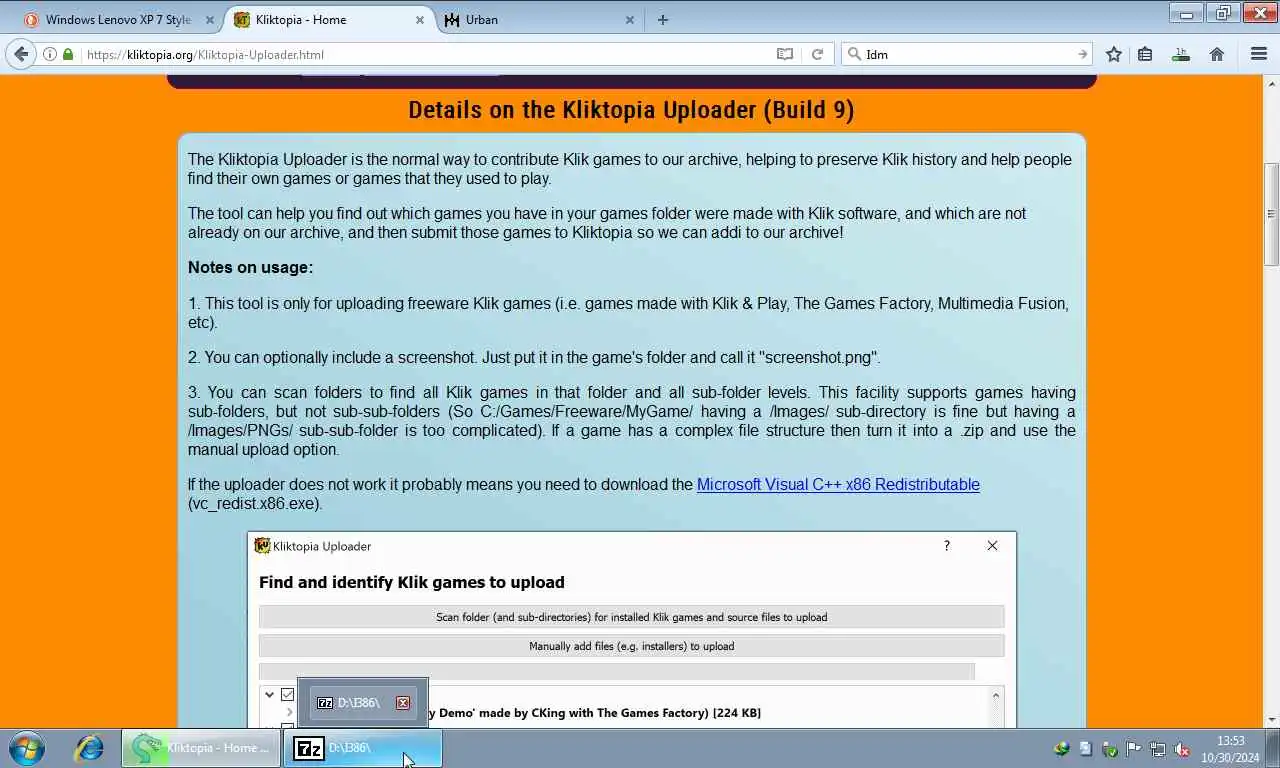1280x768 pixels.
Task: Click the green-check shield tray icon
Action: [1109, 748]
